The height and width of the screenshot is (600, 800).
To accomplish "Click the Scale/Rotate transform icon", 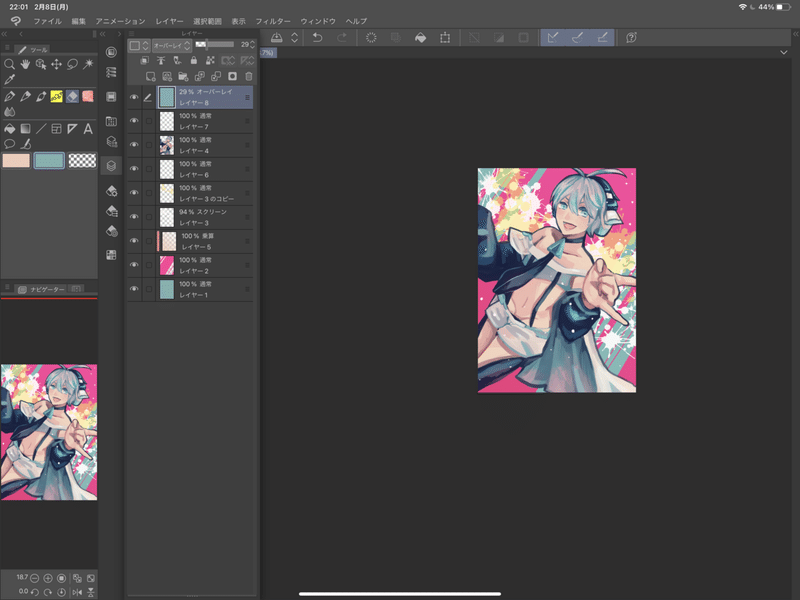I will [x=445, y=37].
